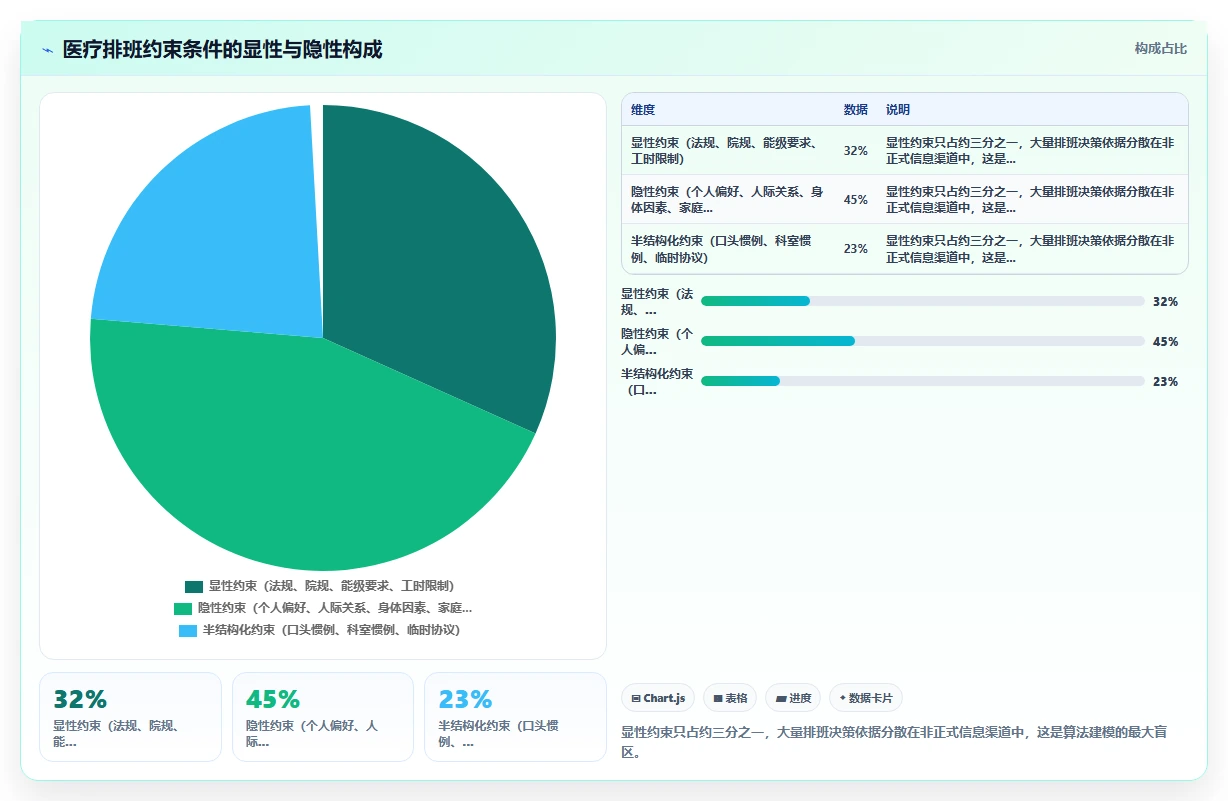Click the 32% label beside progress bar
This screenshot has width=1228, height=801.
tap(1165, 301)
